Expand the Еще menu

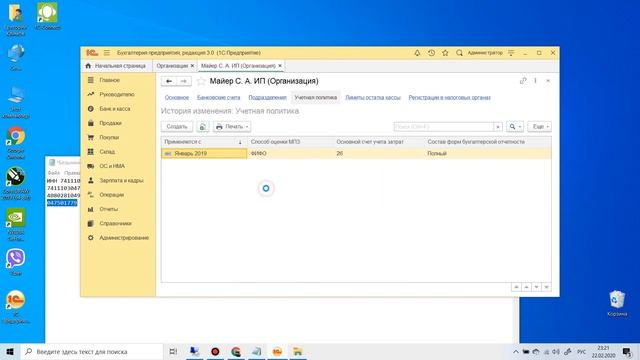(x=539, y=127)
